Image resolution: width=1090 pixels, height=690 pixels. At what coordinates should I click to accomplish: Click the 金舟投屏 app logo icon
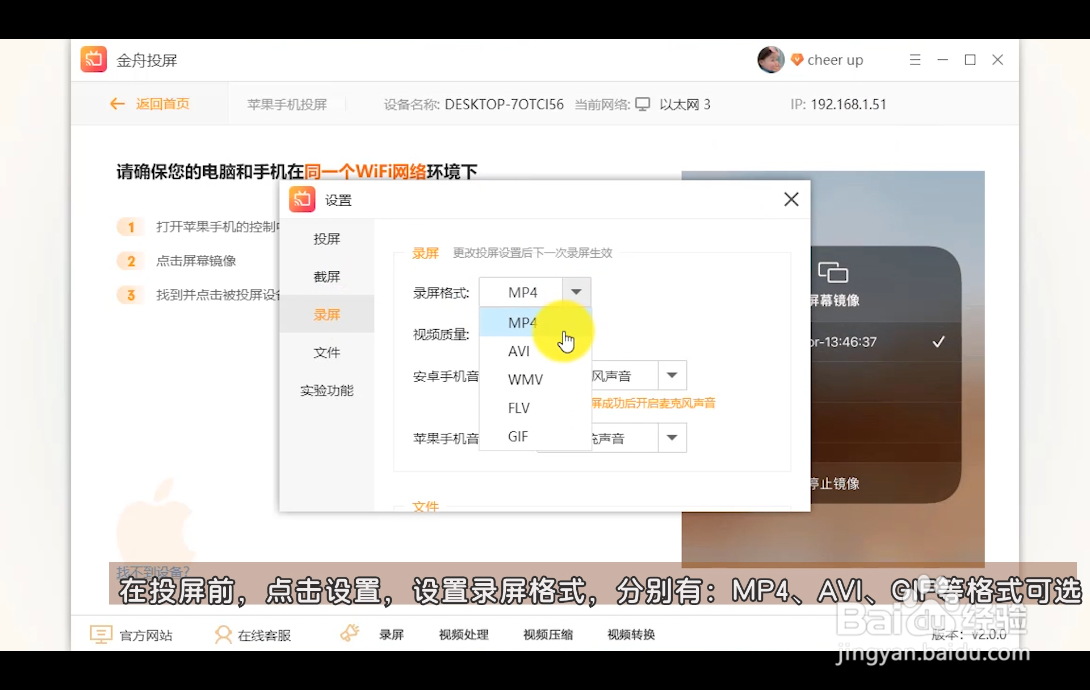pos(94,60)
